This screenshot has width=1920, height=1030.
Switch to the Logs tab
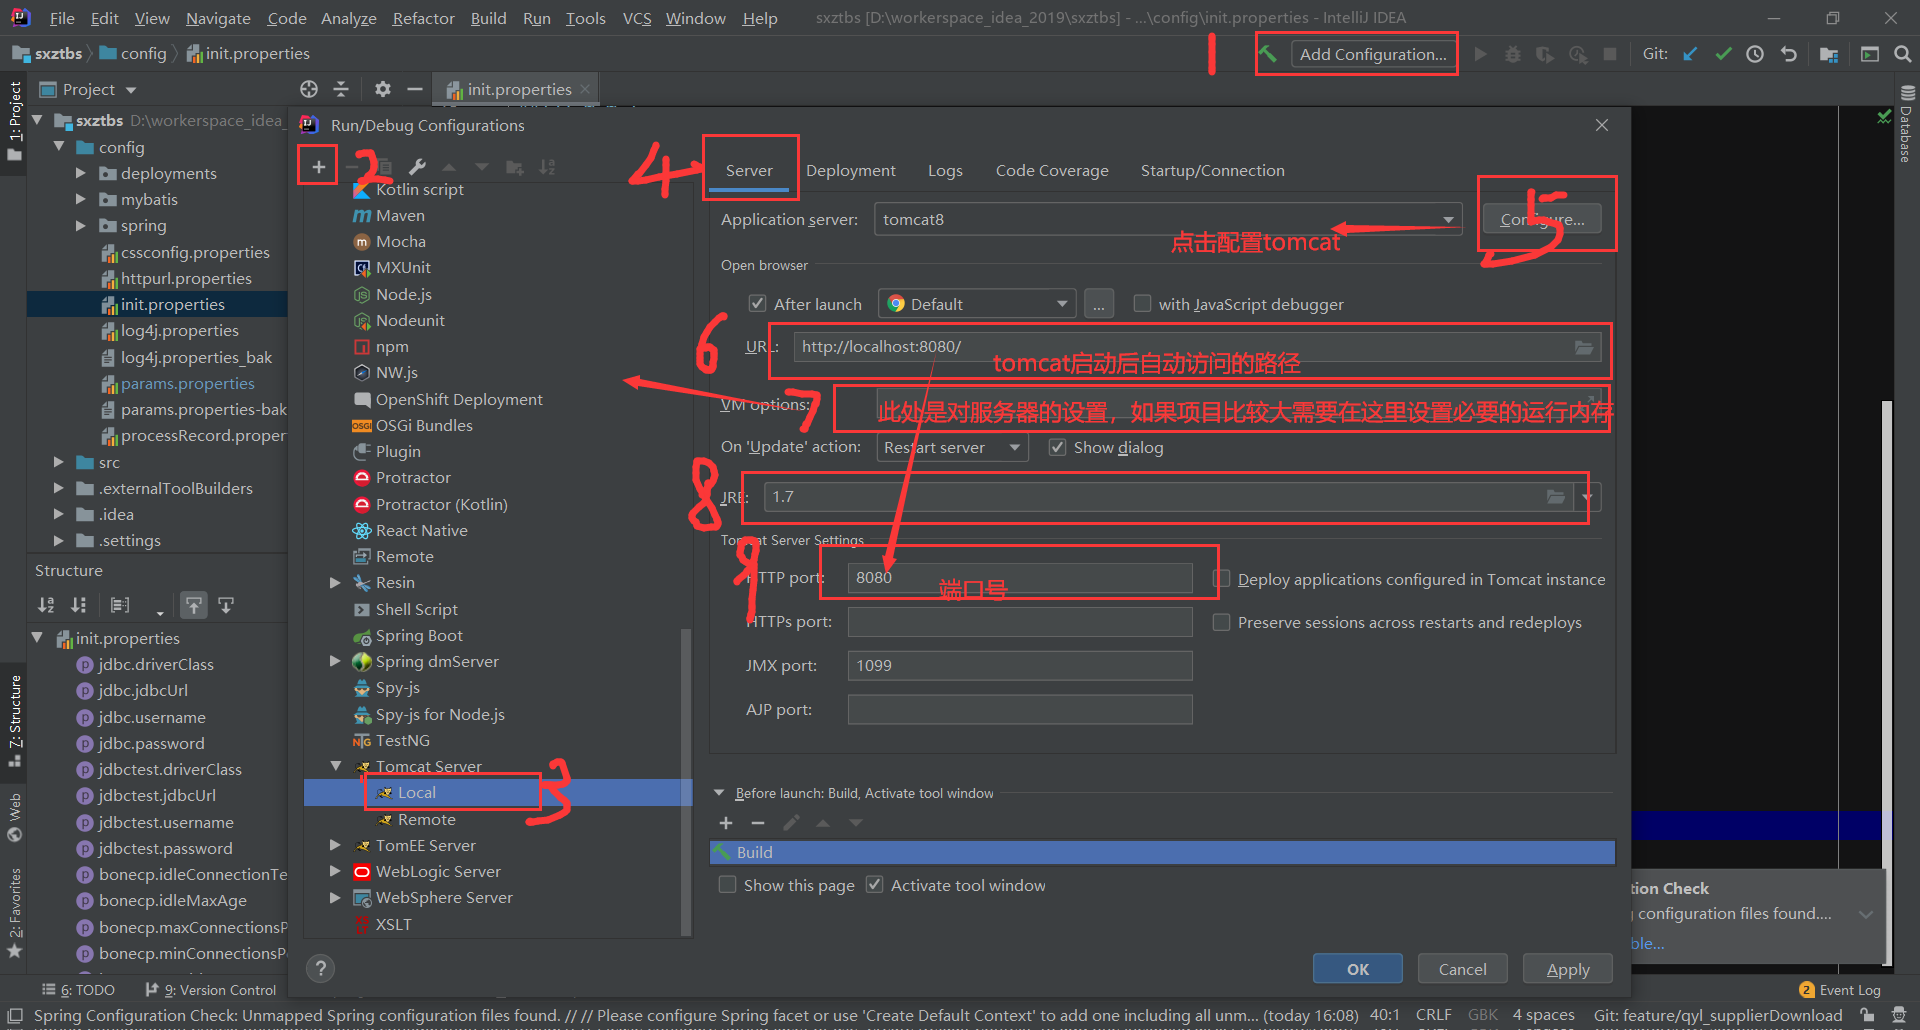click(945, 171)
